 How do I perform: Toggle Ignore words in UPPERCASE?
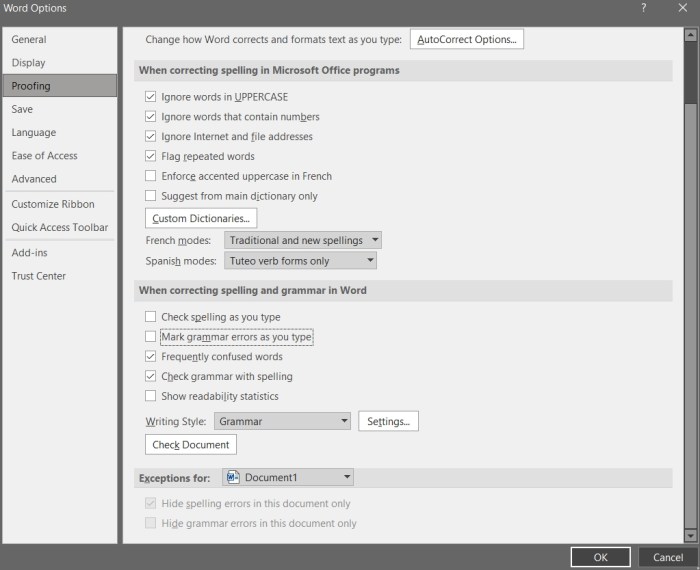point(150,97)
